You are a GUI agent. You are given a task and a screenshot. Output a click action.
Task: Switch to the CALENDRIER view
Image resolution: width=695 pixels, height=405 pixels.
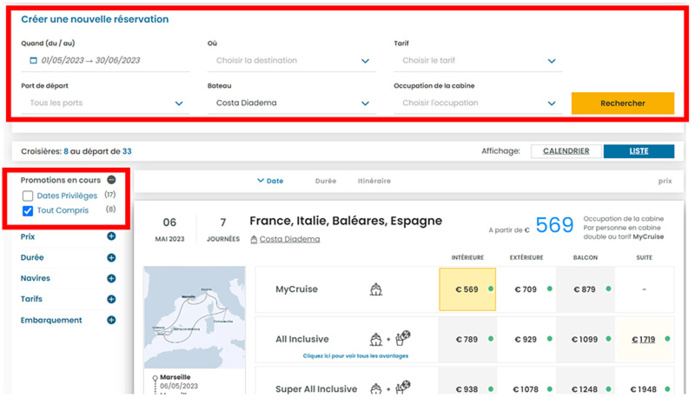[x=566, y=152]
